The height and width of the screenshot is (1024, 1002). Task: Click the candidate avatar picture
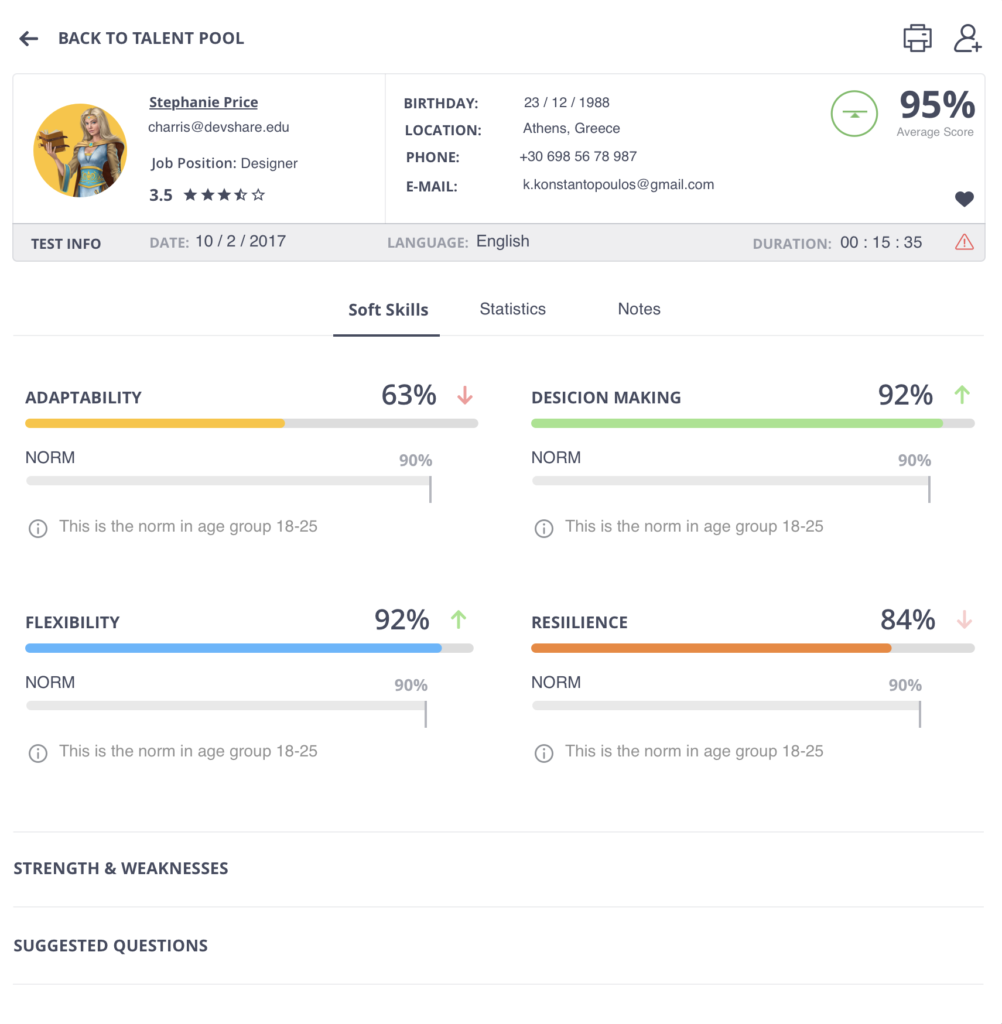point(80,150)
